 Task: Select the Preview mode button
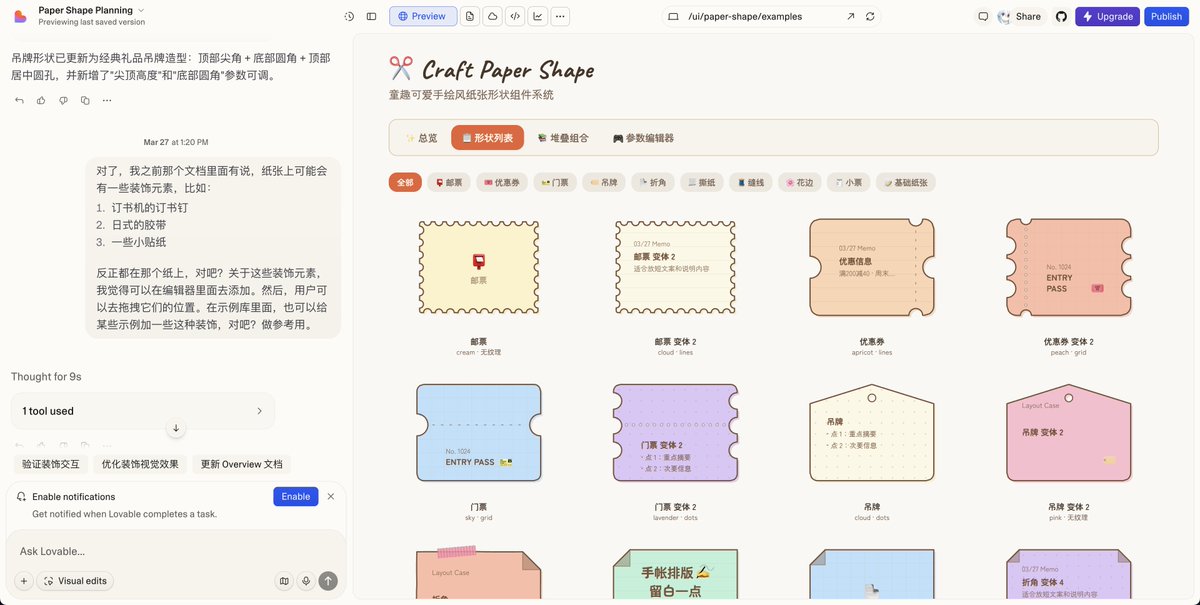pyautogui.click(x=423, y=16)
